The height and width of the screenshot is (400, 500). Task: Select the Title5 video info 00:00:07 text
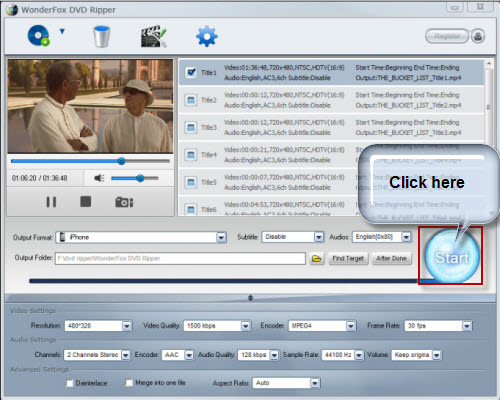(284, 177)
